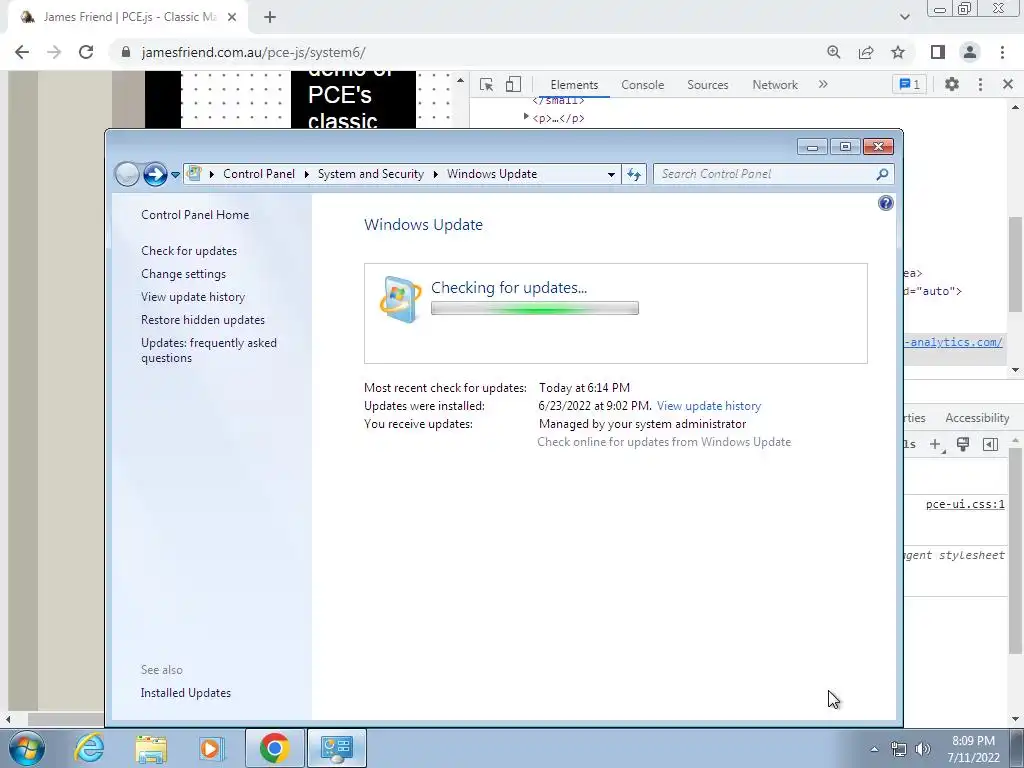
Task: Show hidden tray icons arrow
Action: 874,749
